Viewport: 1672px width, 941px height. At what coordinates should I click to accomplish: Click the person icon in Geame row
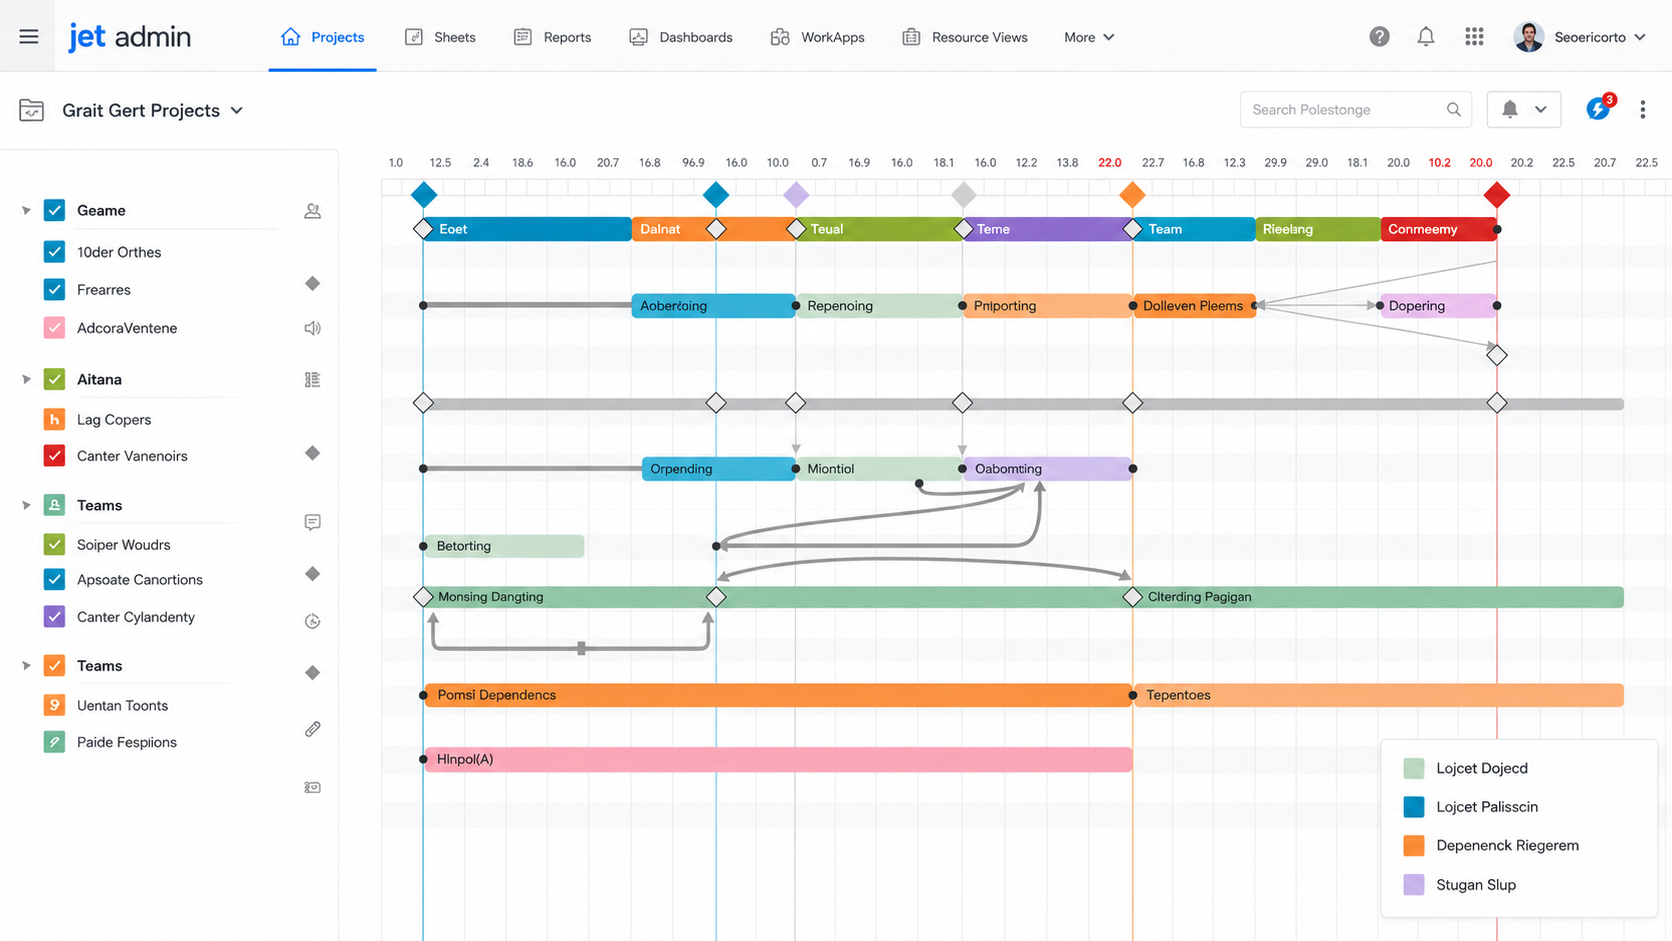tap(312, 211)
